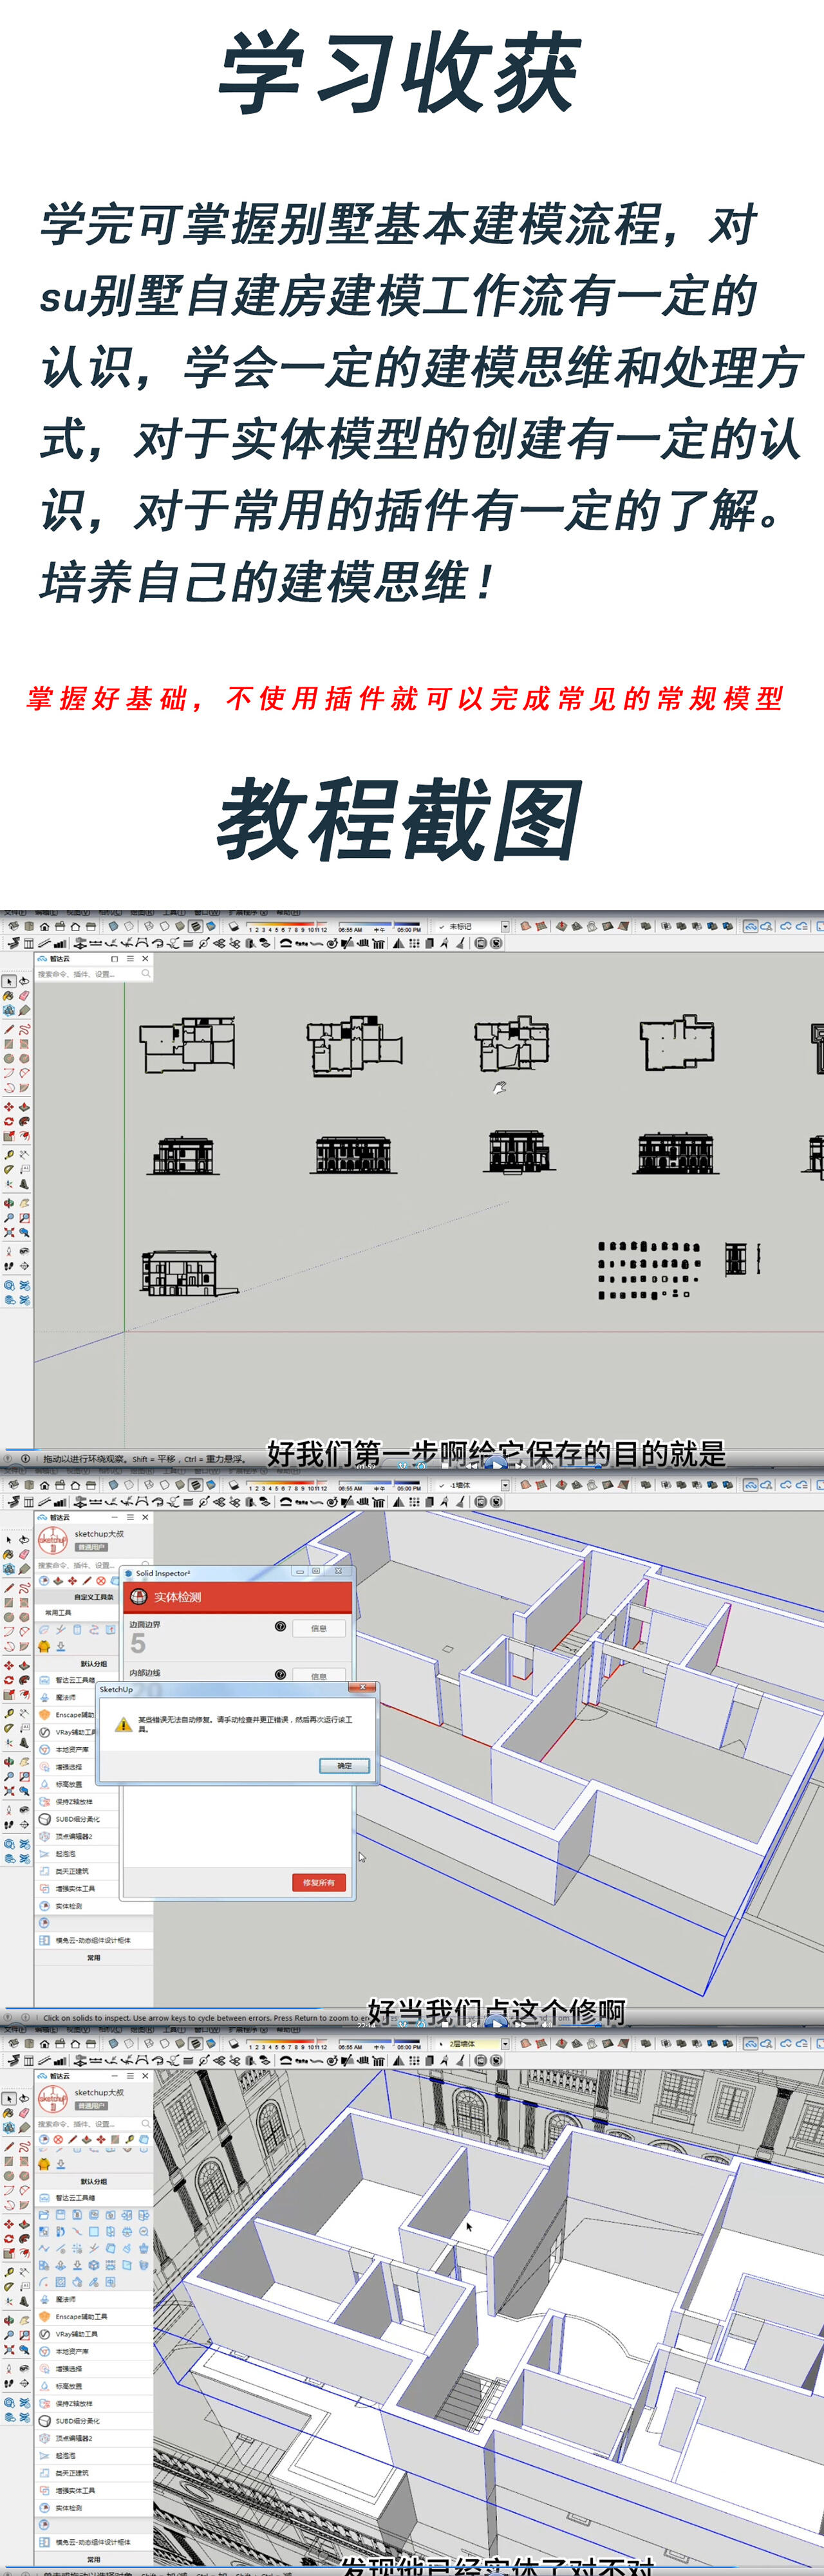This screenshot has height=2576, width=824.
Task: Select Zoom Extents tool in Solid Inspector screenshot
Action: (8, 1791)
